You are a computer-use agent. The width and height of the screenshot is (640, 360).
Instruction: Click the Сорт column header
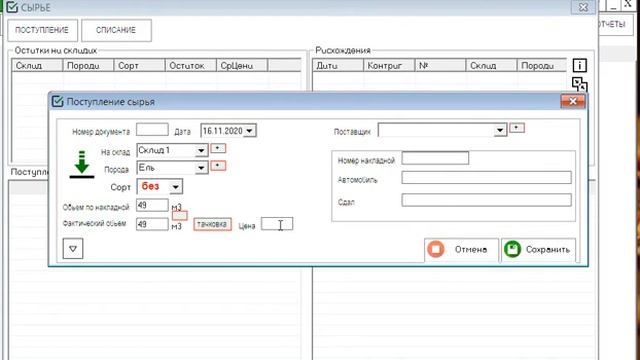(140, 65)
